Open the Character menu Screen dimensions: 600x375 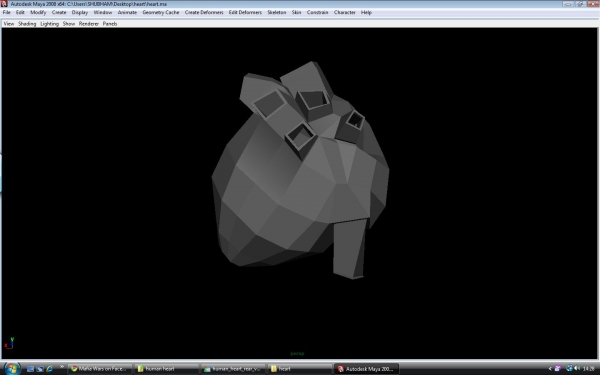click(x=344, y=13)
